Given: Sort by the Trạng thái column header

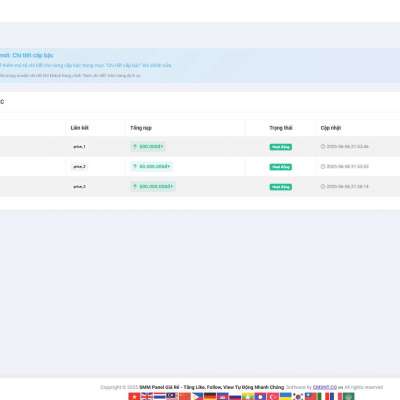Looking at the screenshot, I should [281, 128].
